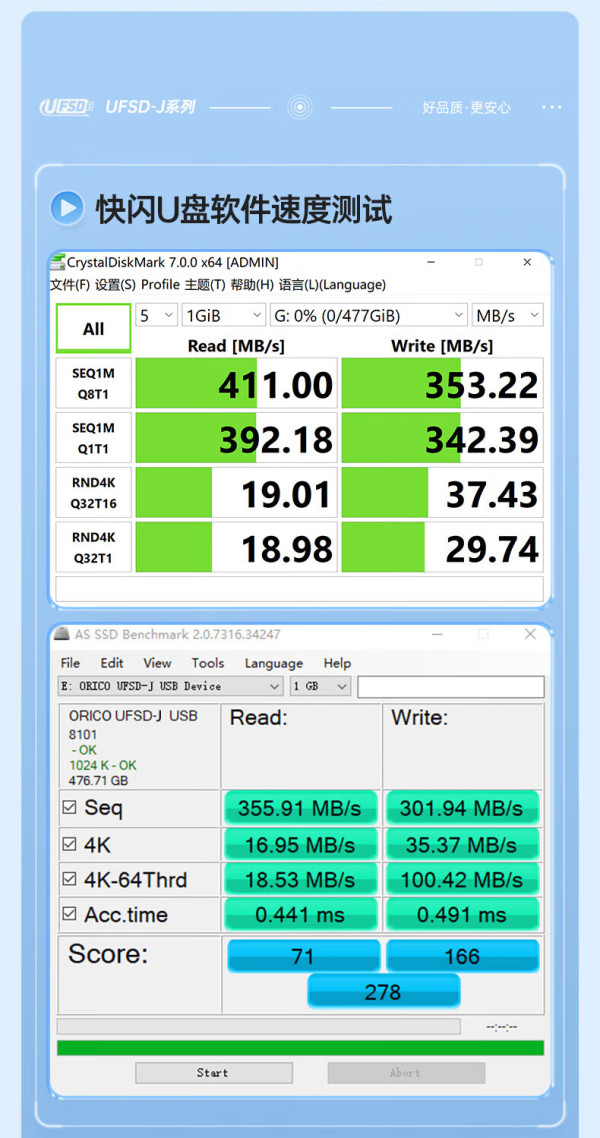Click the UFSD logo in the banner
Screen dimensions: 600x1138
coord(67,107)
